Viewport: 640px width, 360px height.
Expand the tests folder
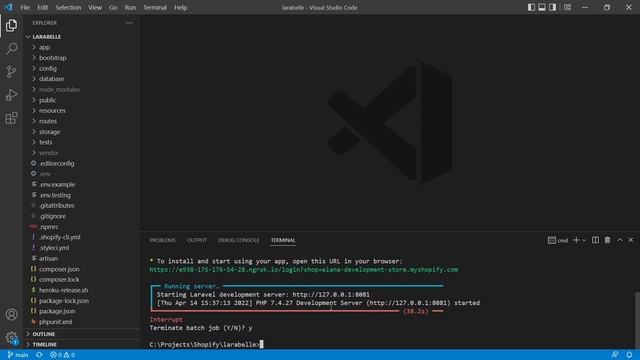click(x=82, y=142)
